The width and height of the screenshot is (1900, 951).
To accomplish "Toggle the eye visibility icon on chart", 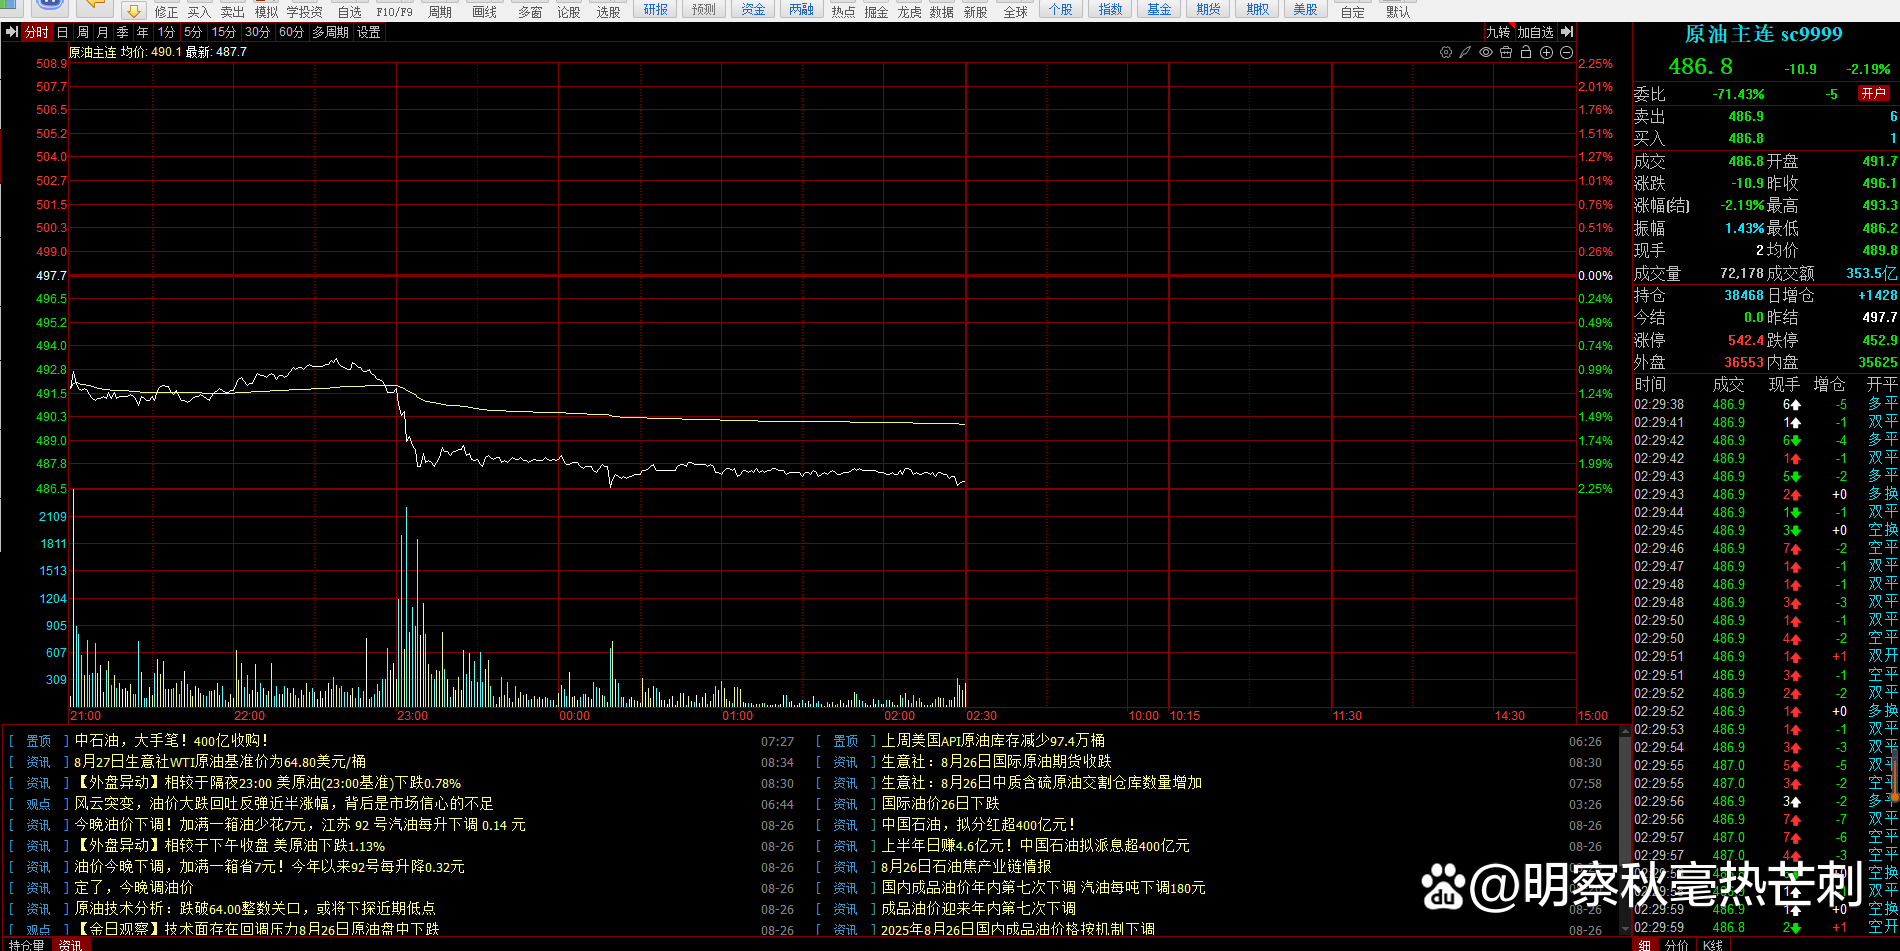I will [1486, 52].
